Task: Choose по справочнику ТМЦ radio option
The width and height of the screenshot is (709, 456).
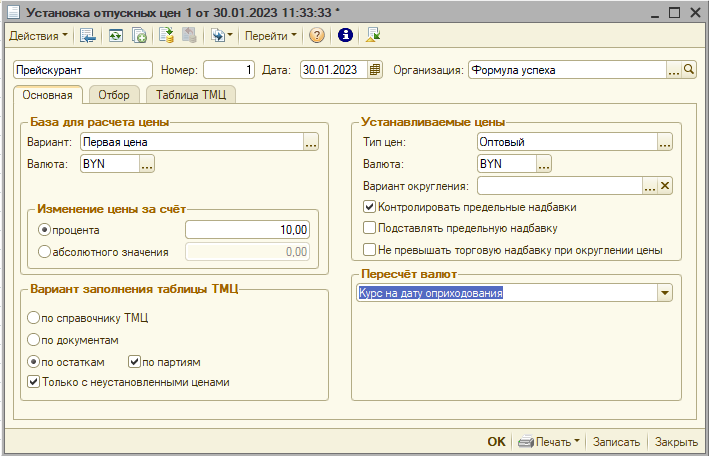Action: [35, 319]
